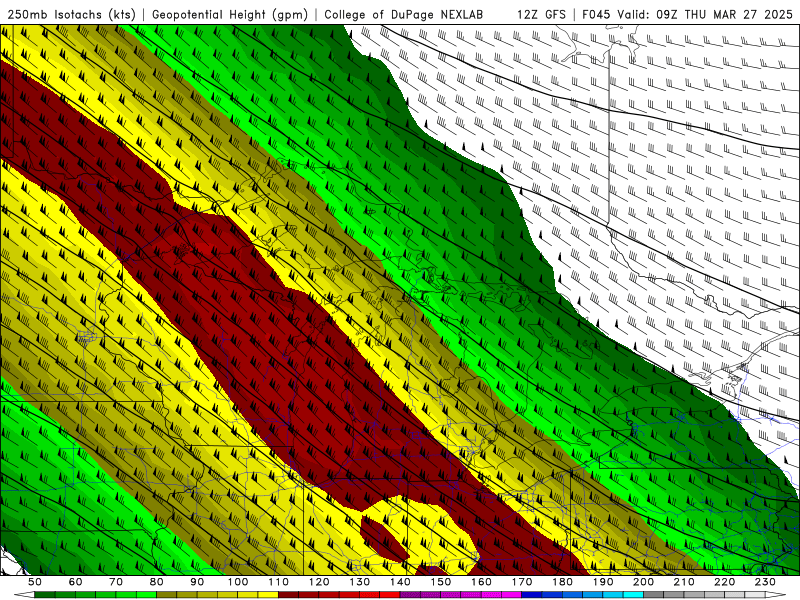800x600 pixels.
Task: Click the dark blue swatch under 170 on the color bar
Action: click(x=532, y=595)
